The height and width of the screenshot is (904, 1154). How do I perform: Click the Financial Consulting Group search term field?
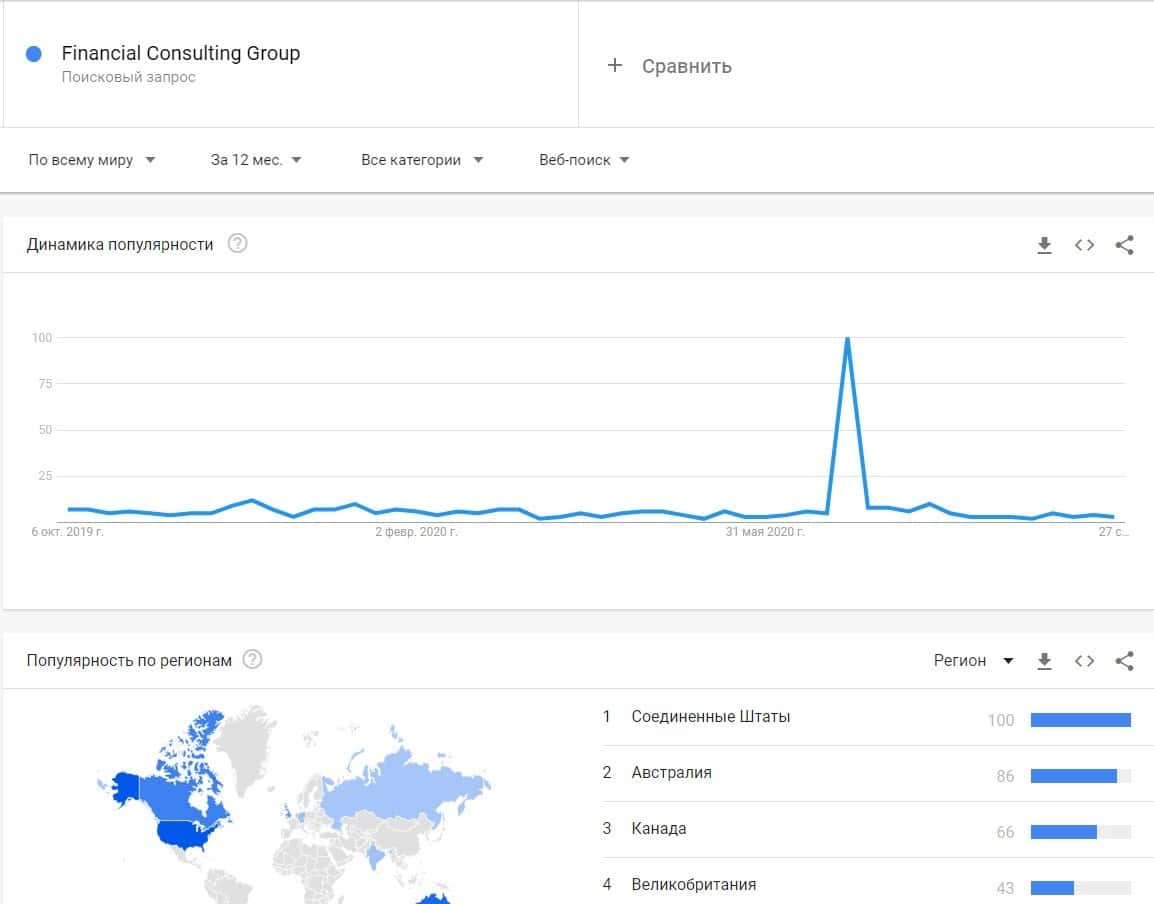coord(180,54)
